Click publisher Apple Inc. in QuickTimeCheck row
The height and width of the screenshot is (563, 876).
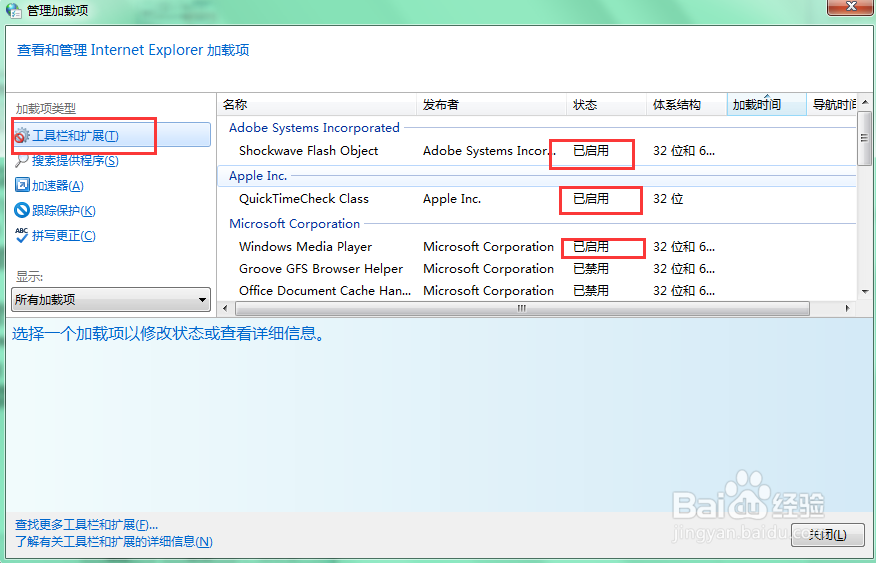pyautogui.click(x=452, y=199)
